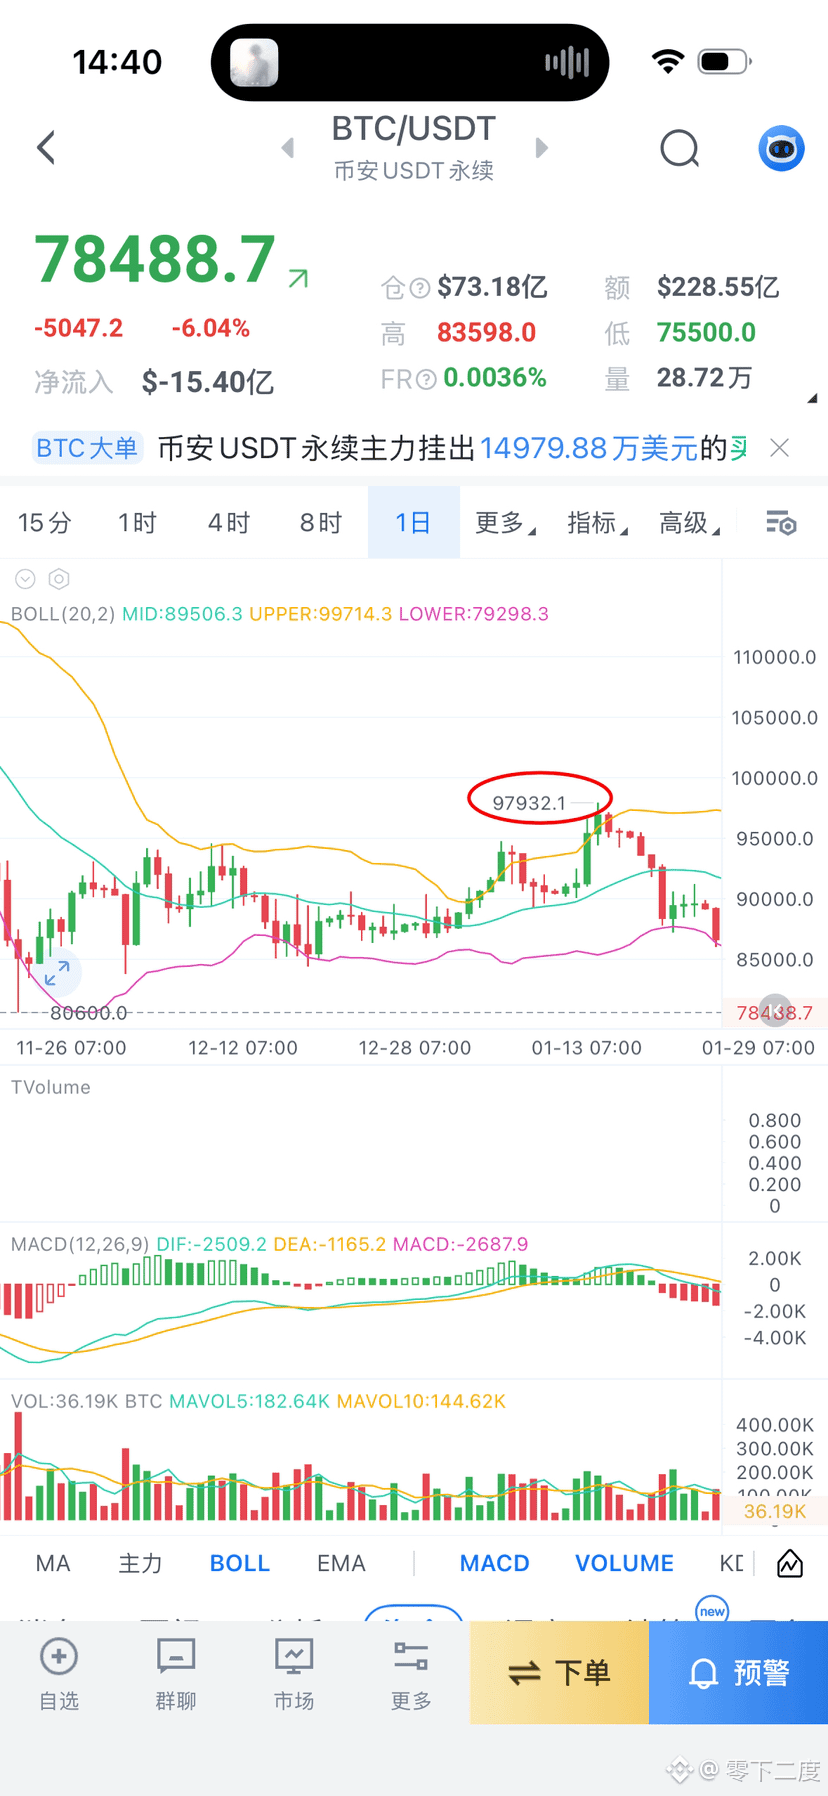Open the blue robot assistant avatar

click(x=781, y=149)
